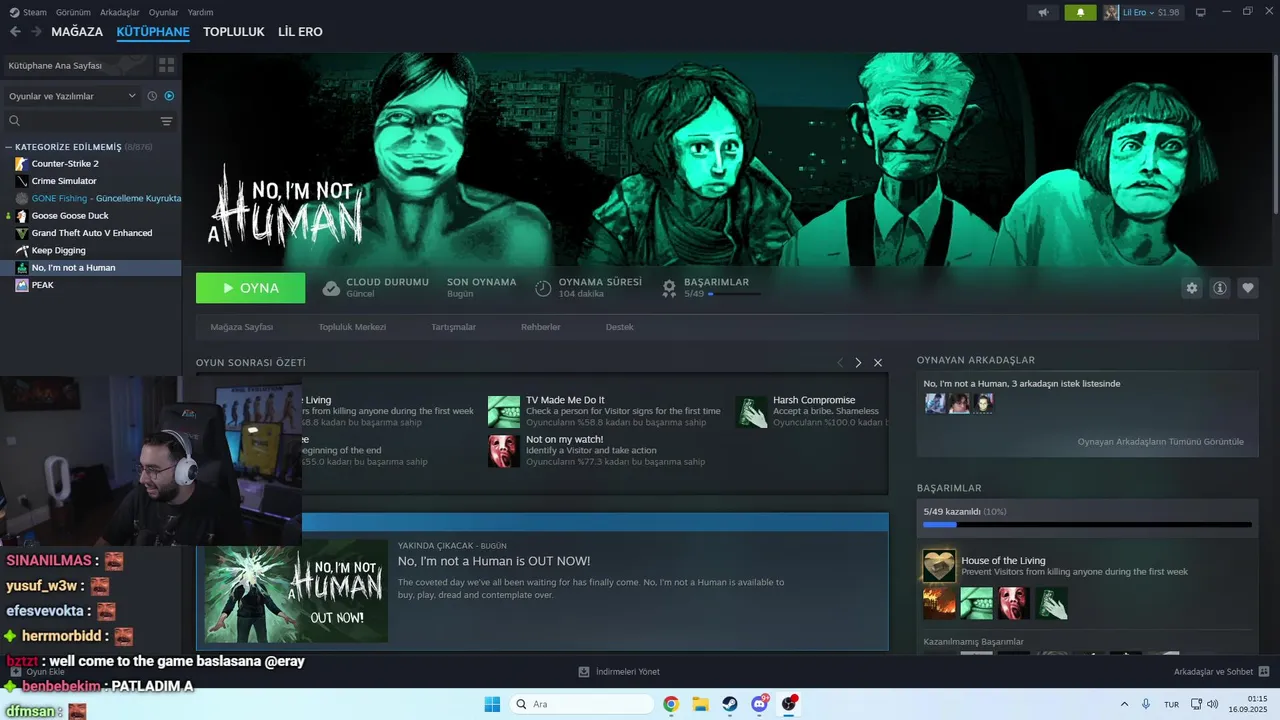This screenshot has height=720, width=1280.
Task: Go to TOPLULUK tab
Action: coord(234,32)
